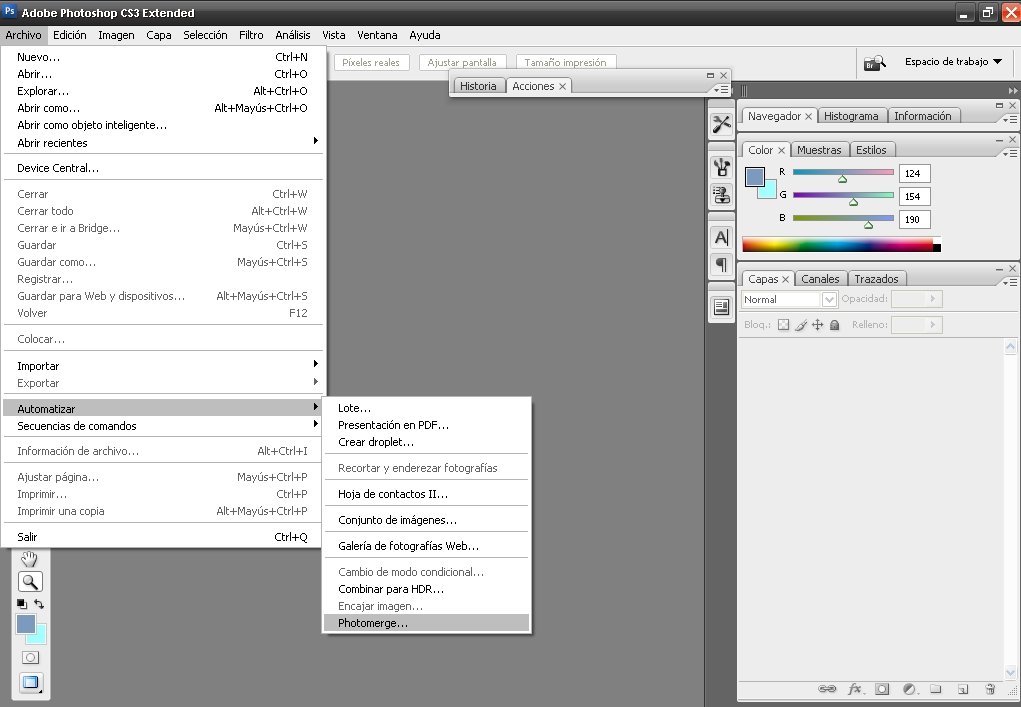This screenshot has height=707, width=1021.
Task: Open the Normal blend mode dropdown
Action: (789, 299)
